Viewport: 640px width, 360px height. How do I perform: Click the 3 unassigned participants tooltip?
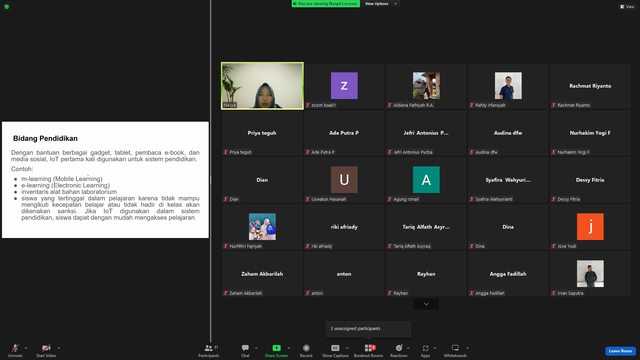point(368,329)
